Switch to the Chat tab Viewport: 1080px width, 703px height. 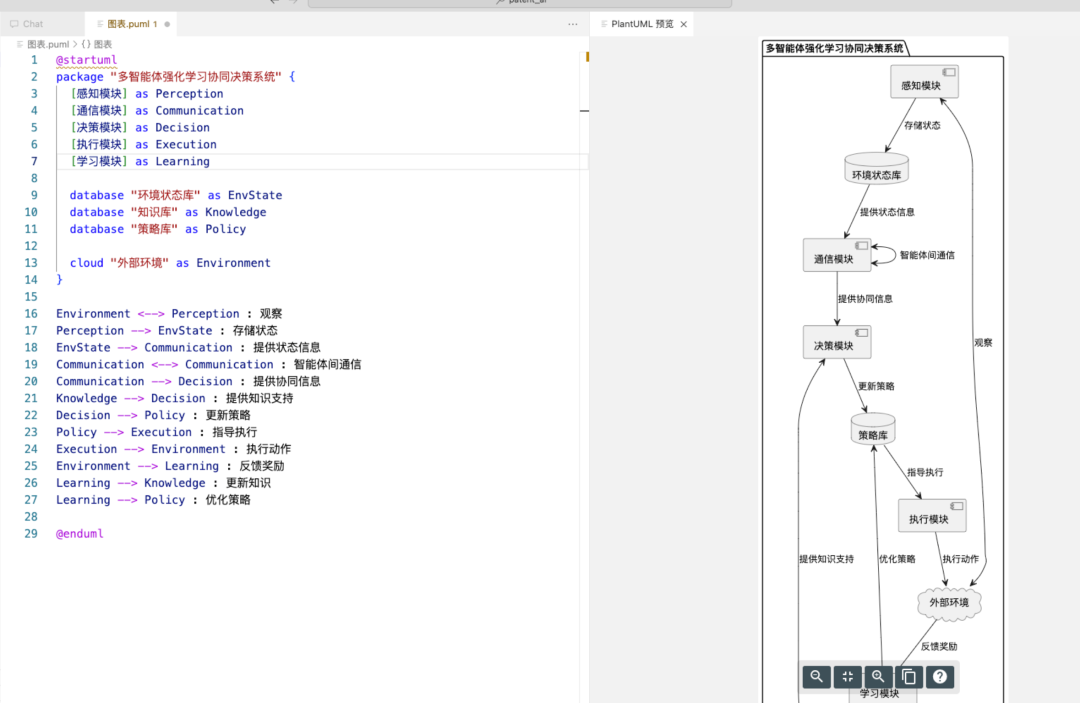click(x=32, y=24)
